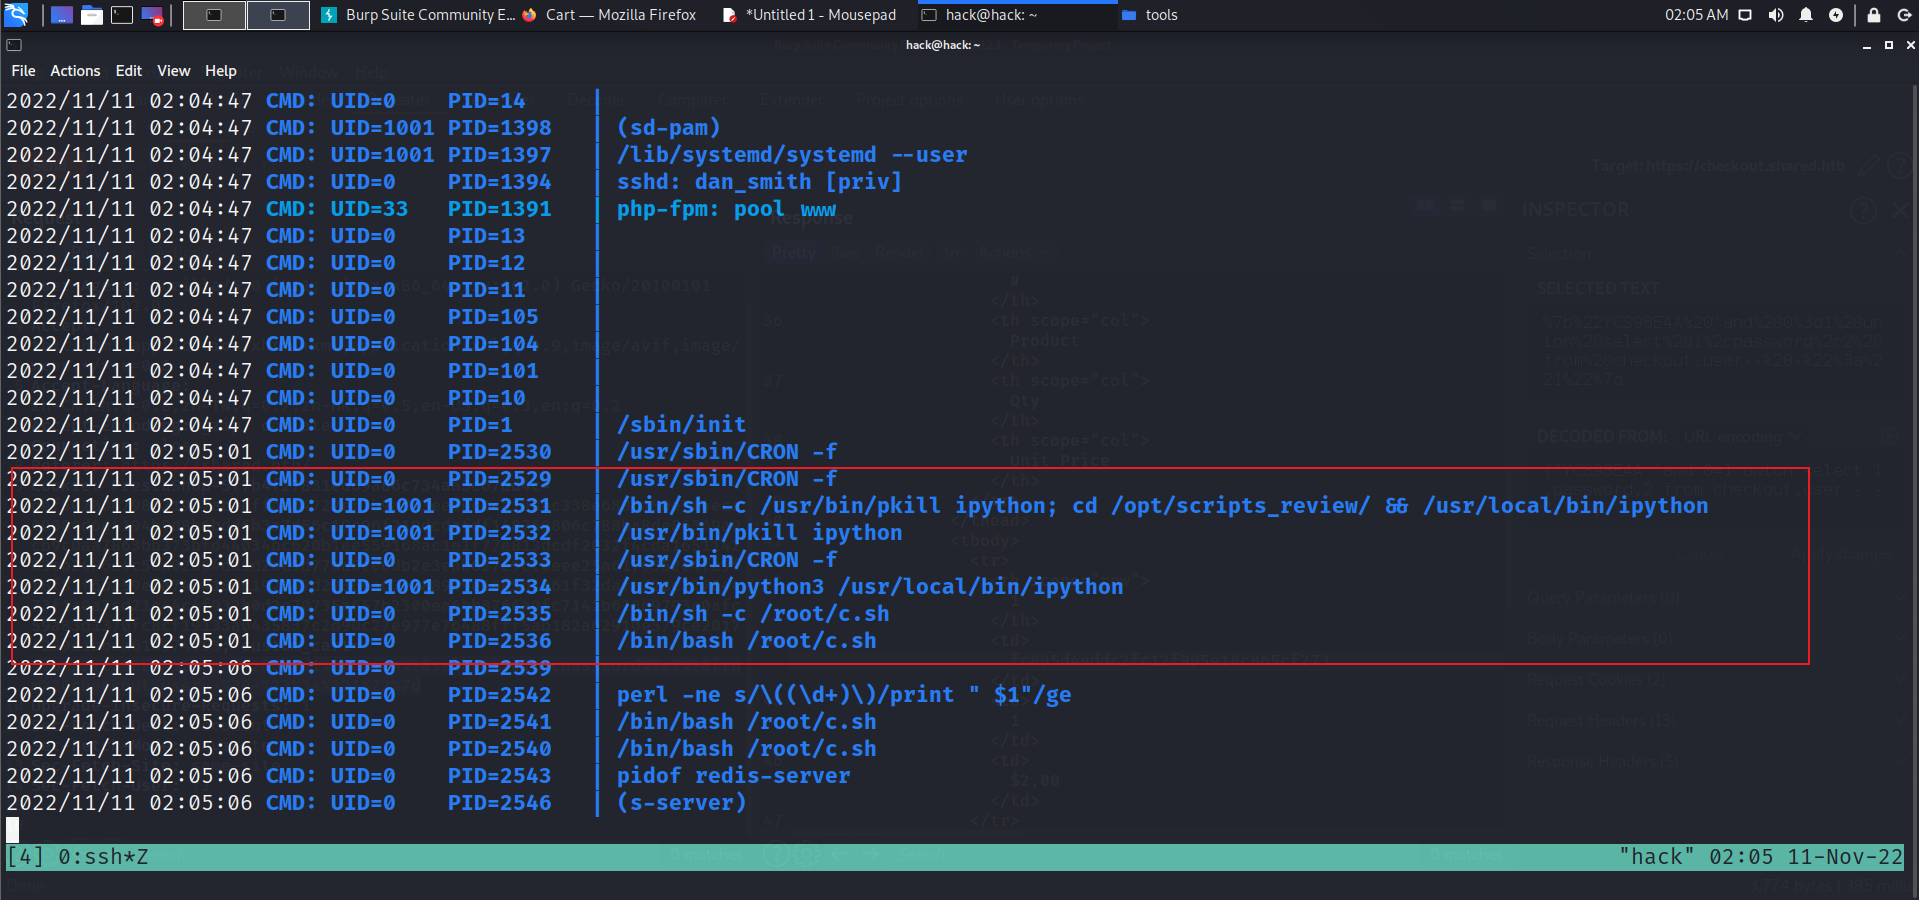Viewport: 1919px width, 900px height.
Task: Click the text 'pidof redis-server'
Action: point(733,776)
